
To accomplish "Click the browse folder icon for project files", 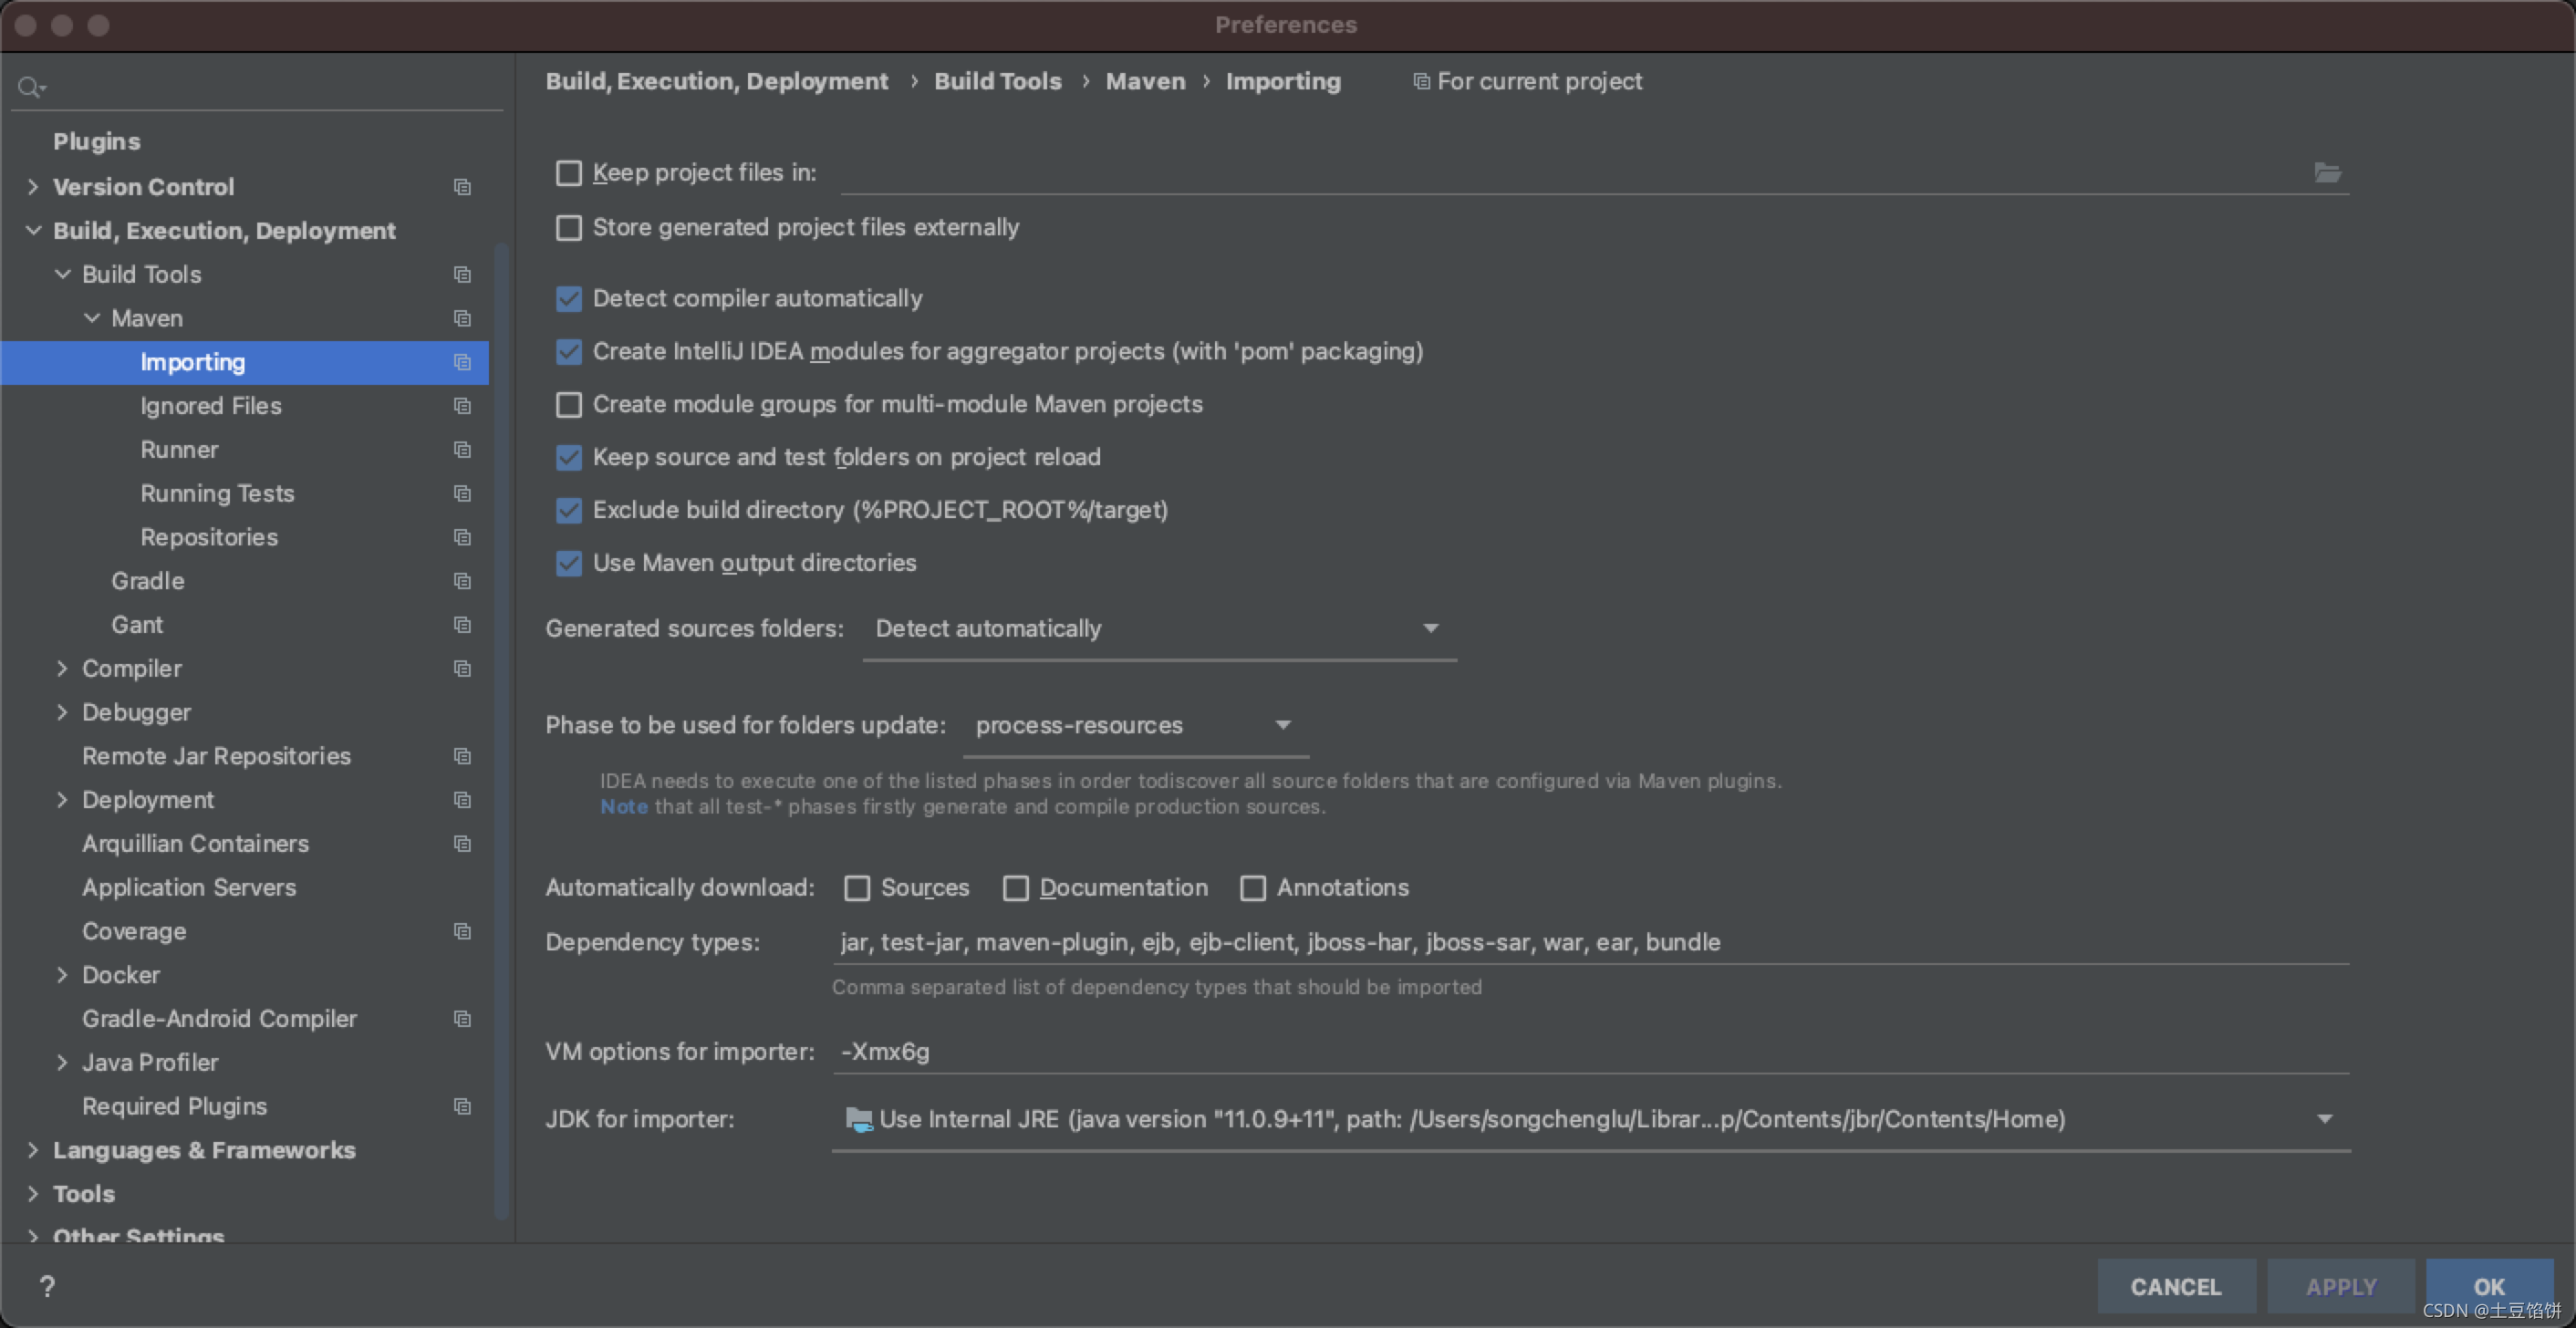I will (x=2327, y=173).
